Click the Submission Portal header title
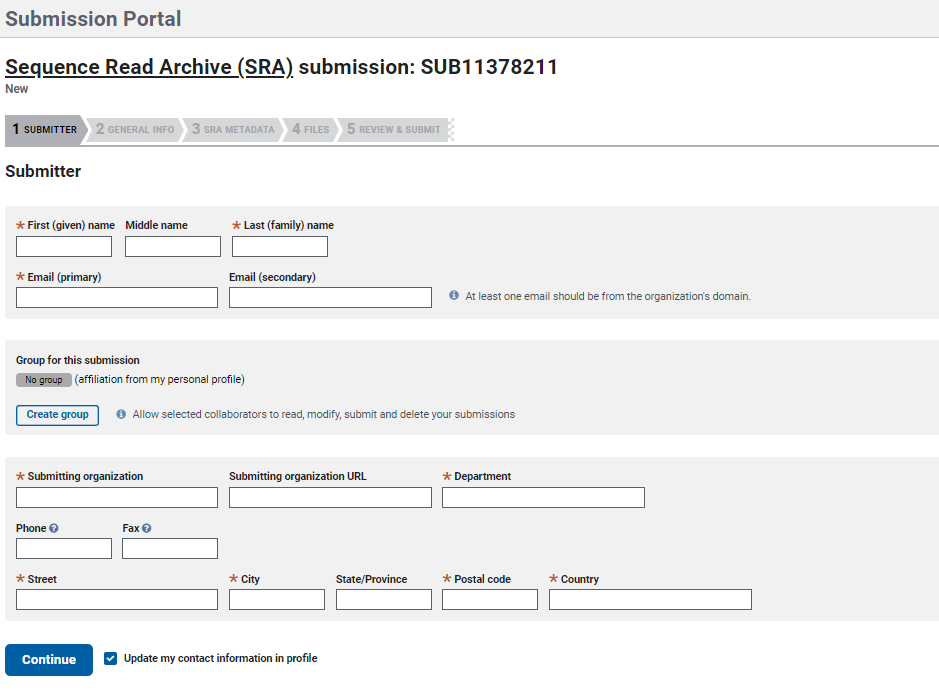 pyautogui.click(x=93, y=19)
